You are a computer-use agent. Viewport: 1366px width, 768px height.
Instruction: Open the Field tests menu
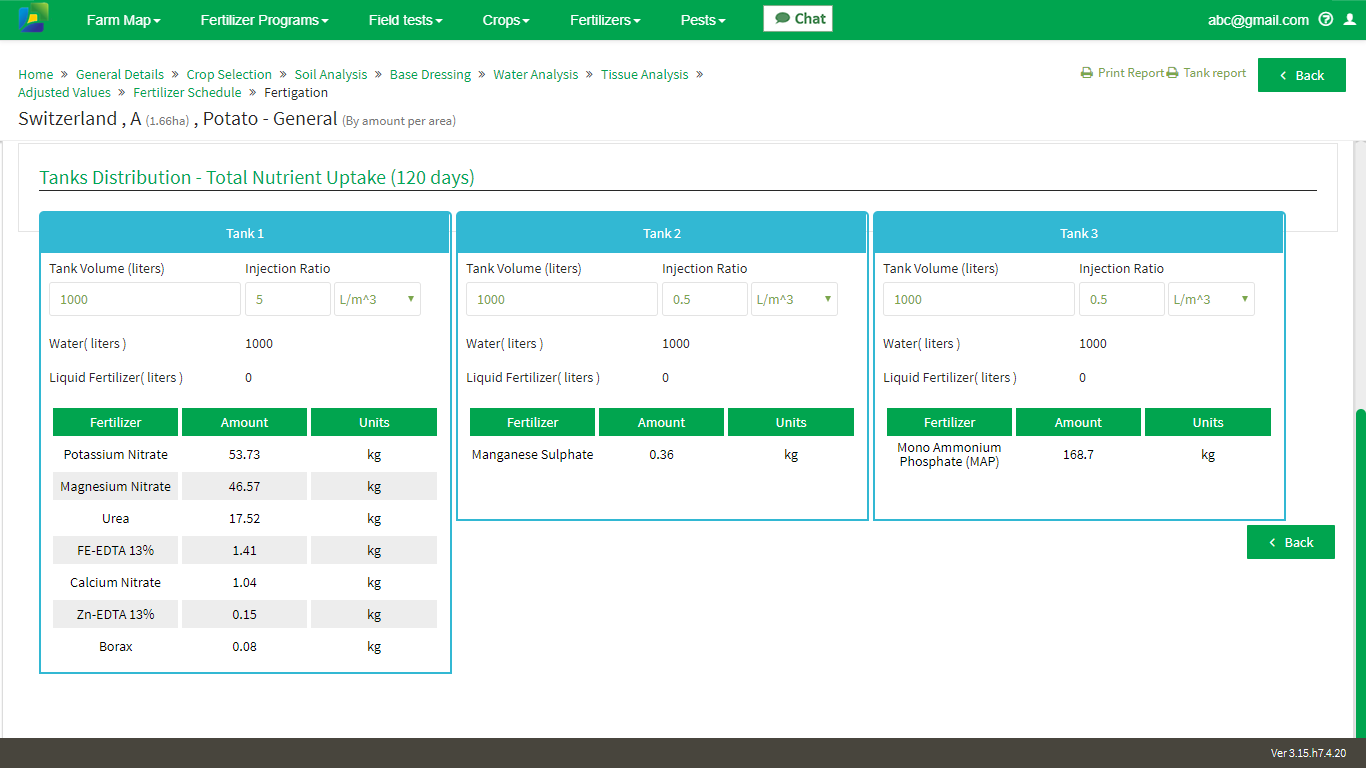(405, 20)
